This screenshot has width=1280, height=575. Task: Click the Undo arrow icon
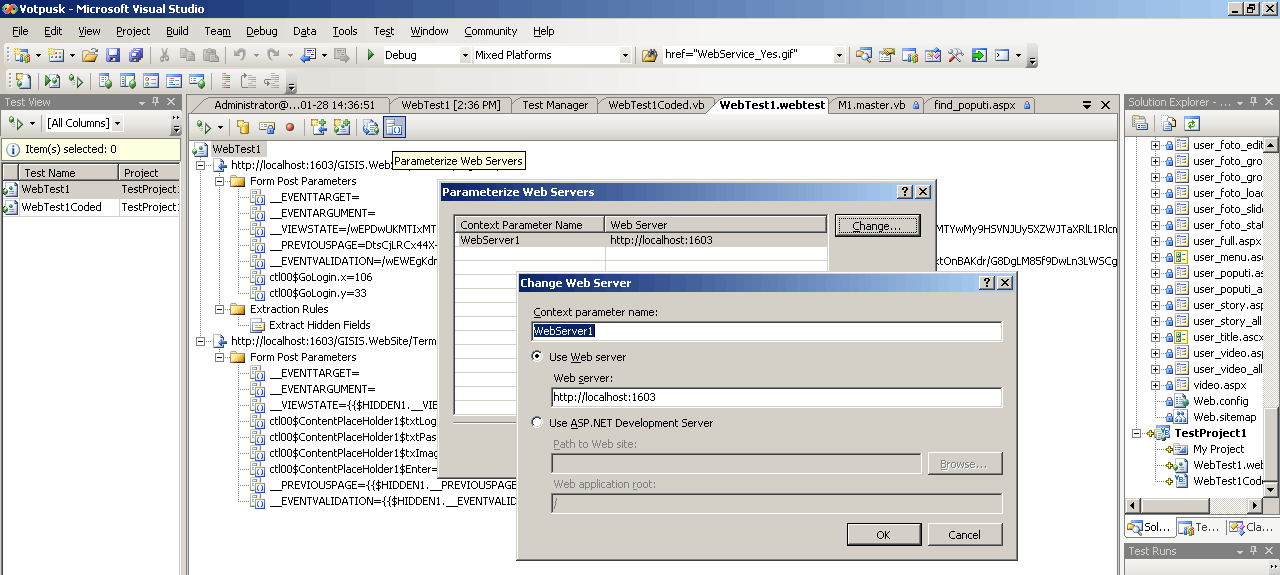(x=239, y=55)
